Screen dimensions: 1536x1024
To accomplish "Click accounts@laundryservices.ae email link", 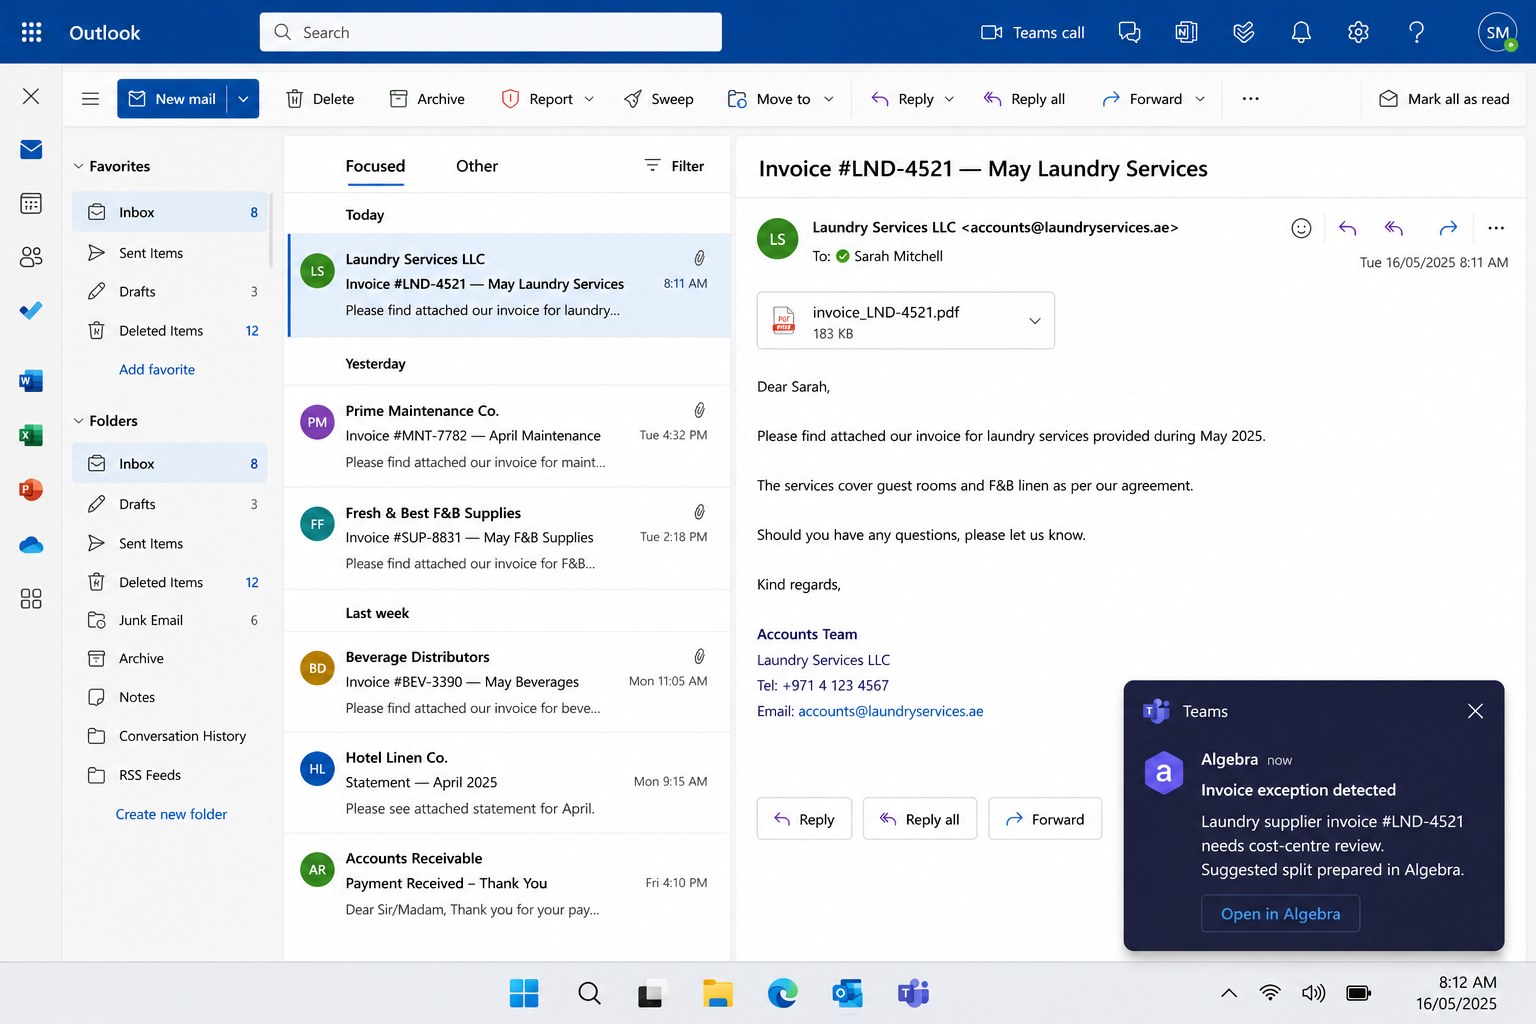I will [x=890, y=711].
